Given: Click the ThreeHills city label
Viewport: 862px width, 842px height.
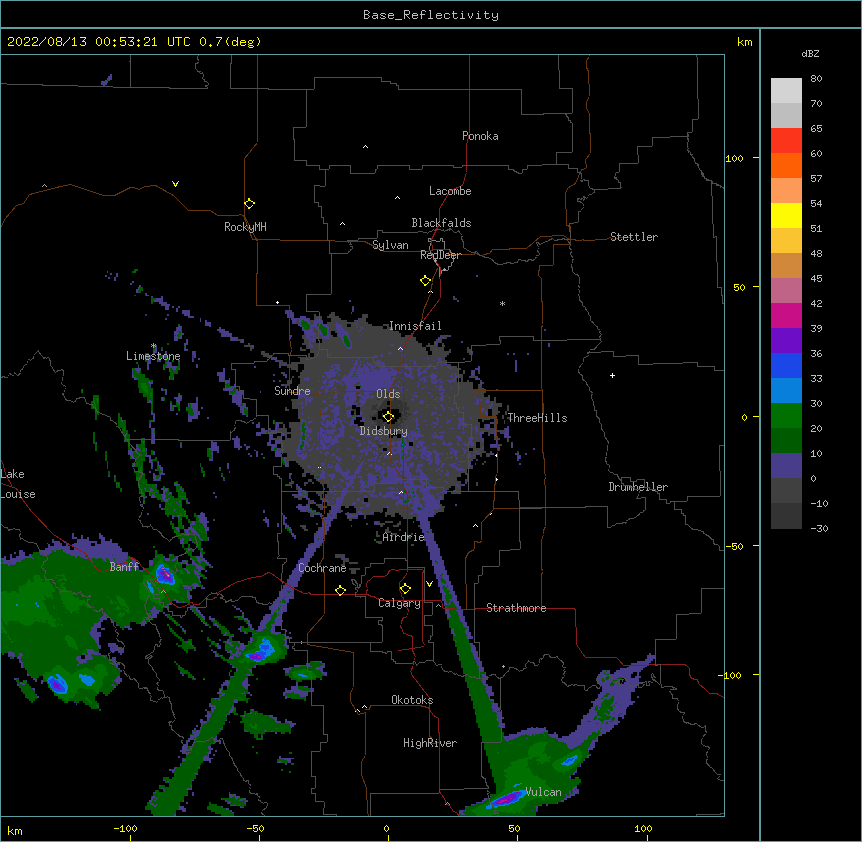Looking at the screenshot, I should pyautogui.click(x=537, y=418).
